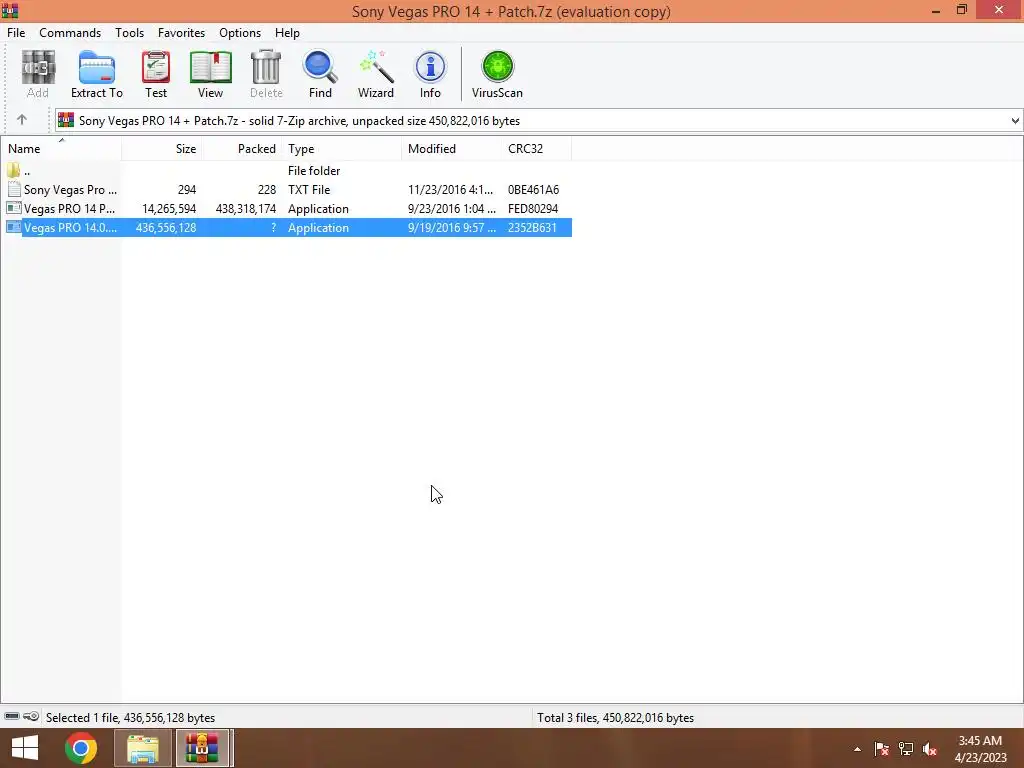Start VirusScan on the archive
Viewport: 1024px width, 768px height.
point(498,67)
